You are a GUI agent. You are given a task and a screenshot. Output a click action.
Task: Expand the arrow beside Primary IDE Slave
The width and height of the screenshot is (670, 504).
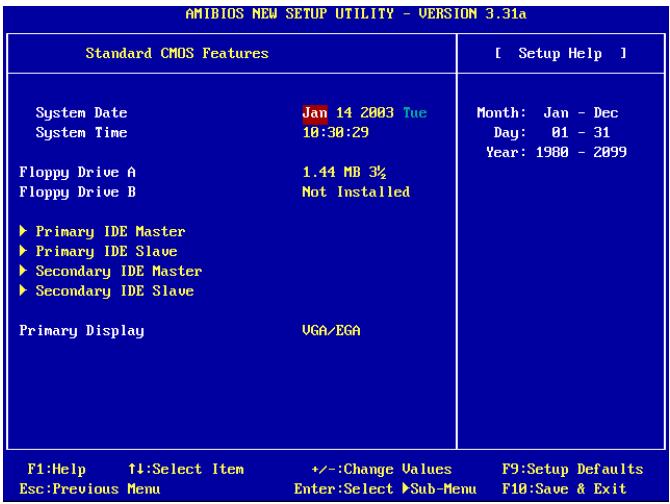click(x=23, y=251)
